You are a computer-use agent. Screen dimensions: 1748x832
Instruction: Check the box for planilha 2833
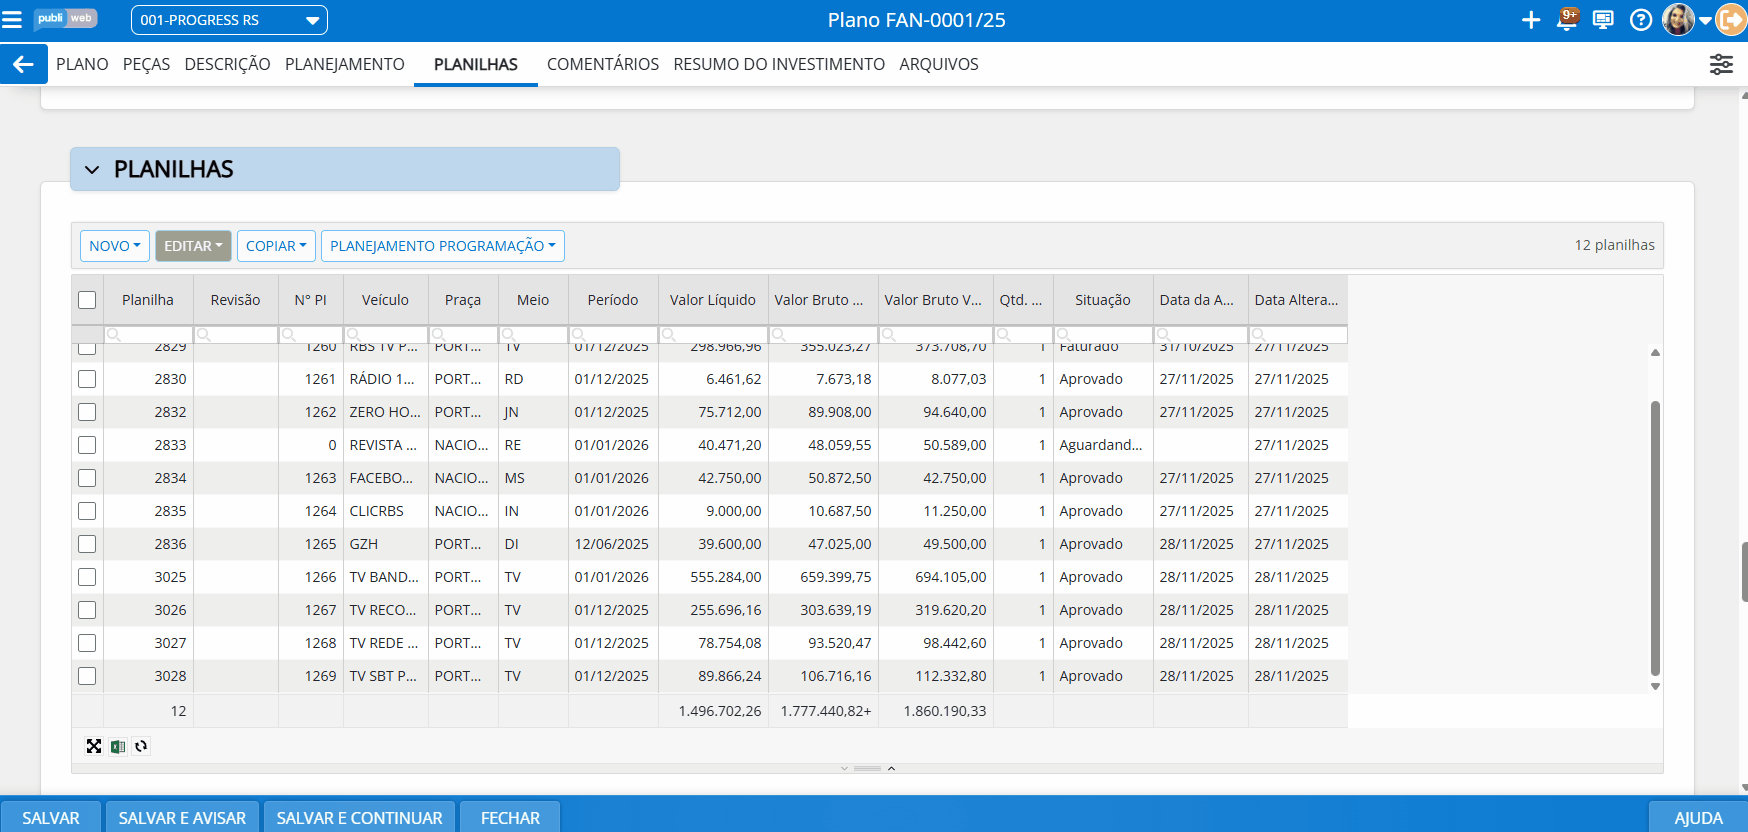[87, 445]
